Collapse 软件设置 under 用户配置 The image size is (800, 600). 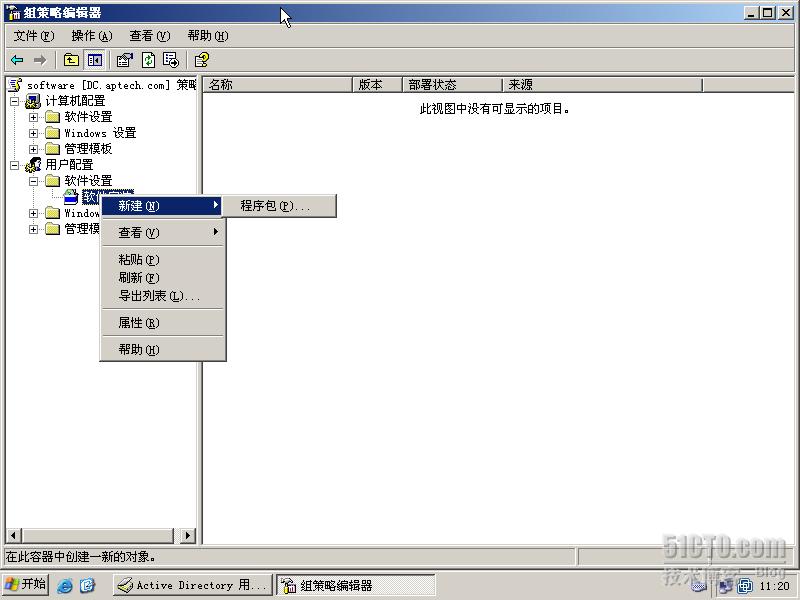tap(34, 181)
